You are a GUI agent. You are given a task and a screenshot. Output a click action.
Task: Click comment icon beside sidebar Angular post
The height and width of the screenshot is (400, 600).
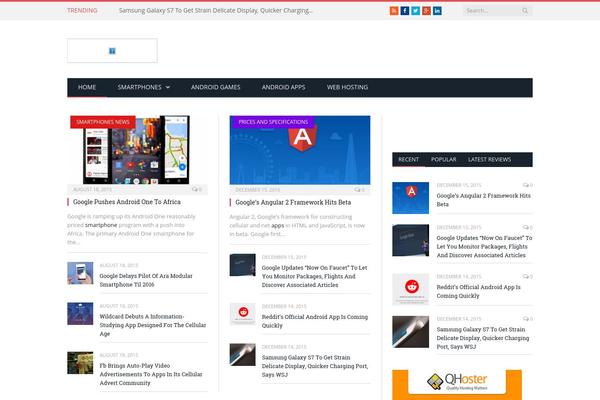528,185
